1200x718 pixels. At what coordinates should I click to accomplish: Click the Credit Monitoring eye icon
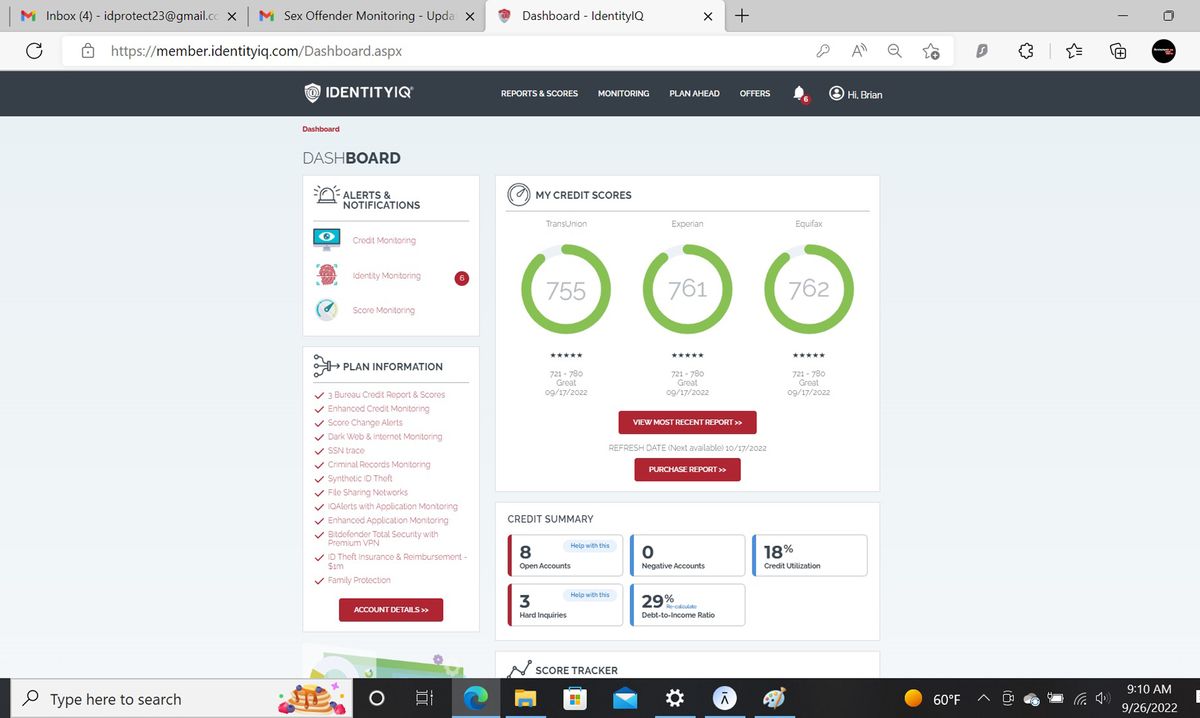coord(326,237)
